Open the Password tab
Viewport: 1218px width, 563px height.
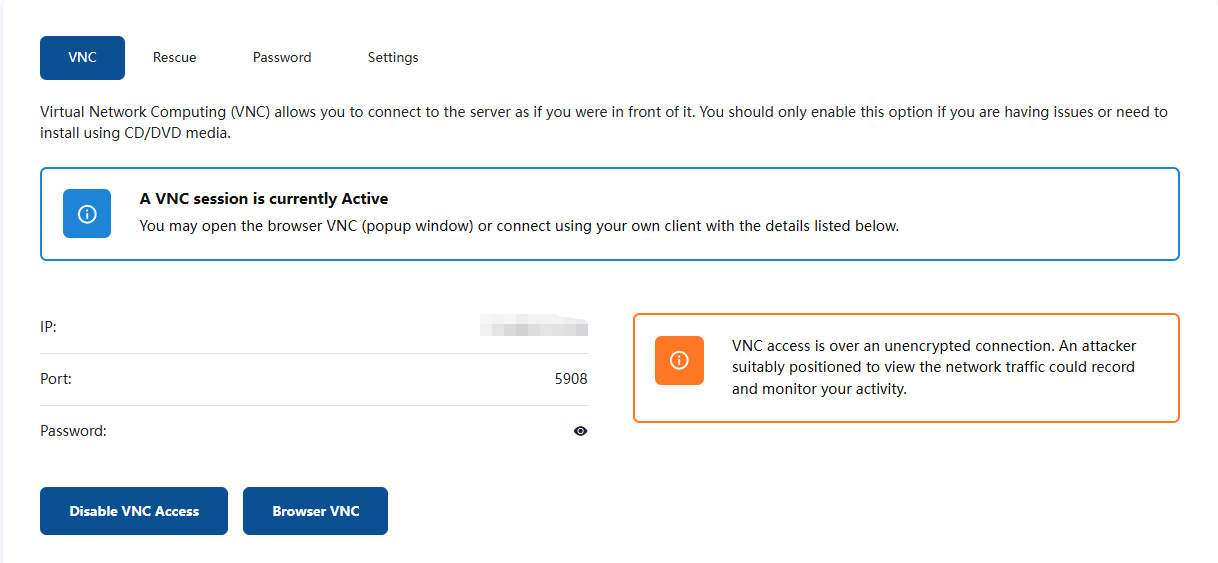tap(282, 58)
